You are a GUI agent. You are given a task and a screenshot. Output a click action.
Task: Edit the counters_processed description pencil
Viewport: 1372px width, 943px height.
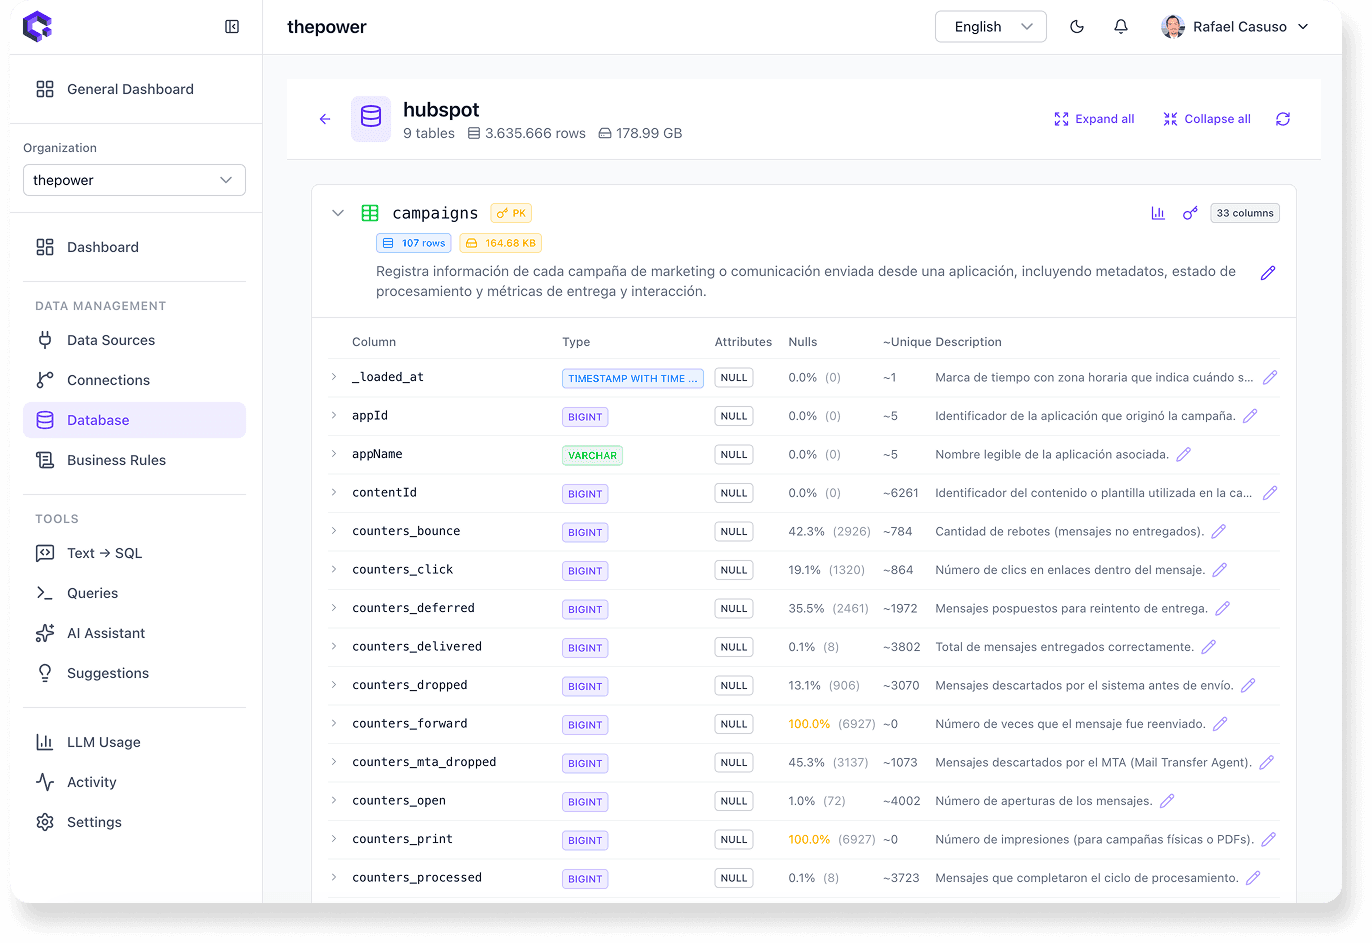pos(1253,878)
